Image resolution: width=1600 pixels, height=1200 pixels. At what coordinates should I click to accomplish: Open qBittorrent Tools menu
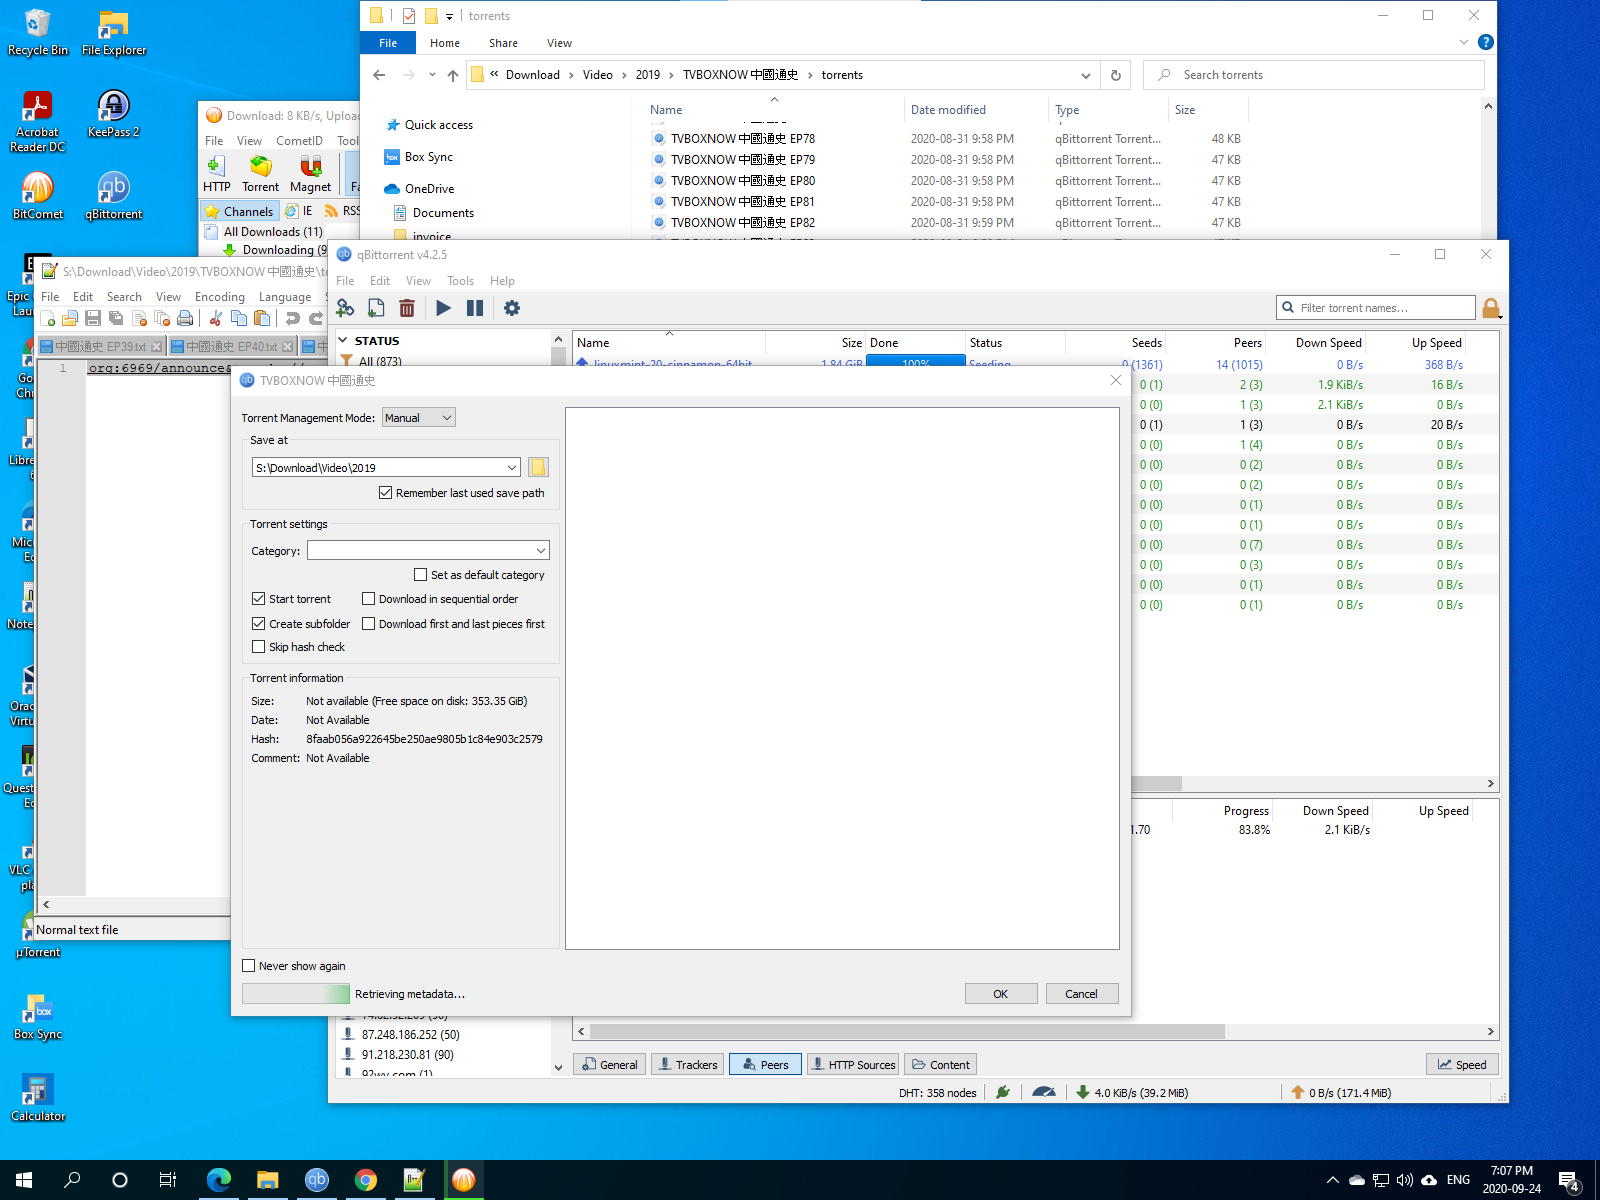460,281
